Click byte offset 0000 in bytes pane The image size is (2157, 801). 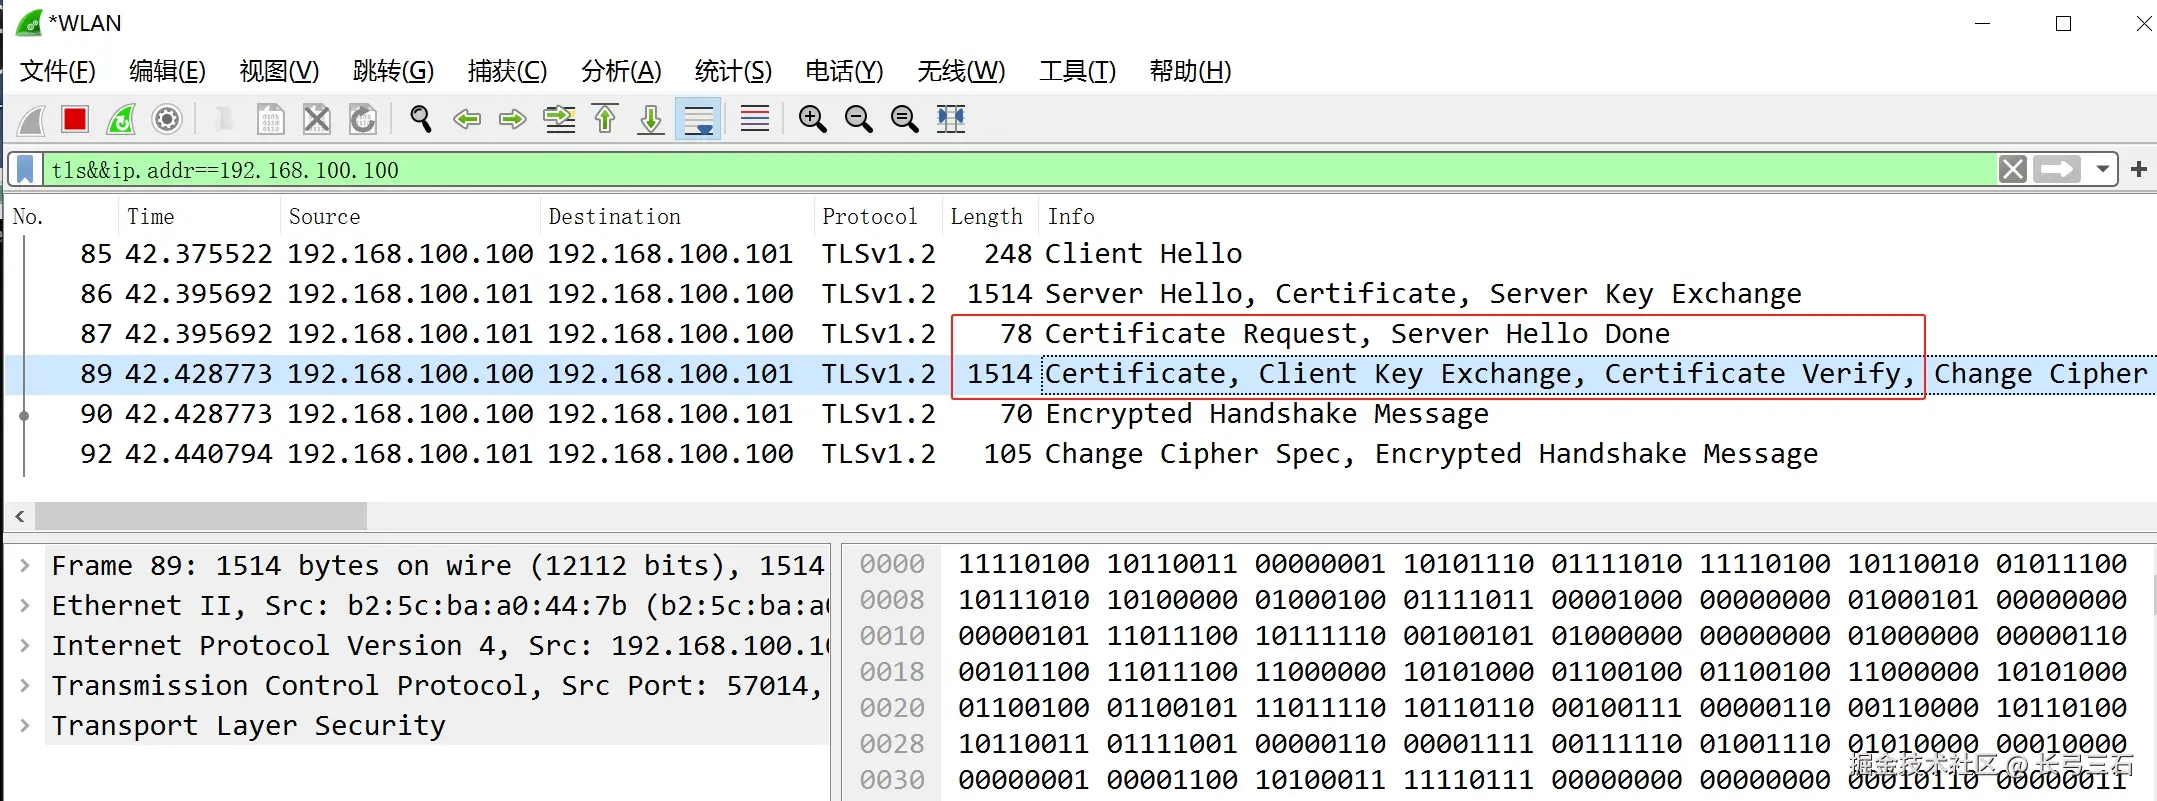pyautogui.click(x=892, y=564)
